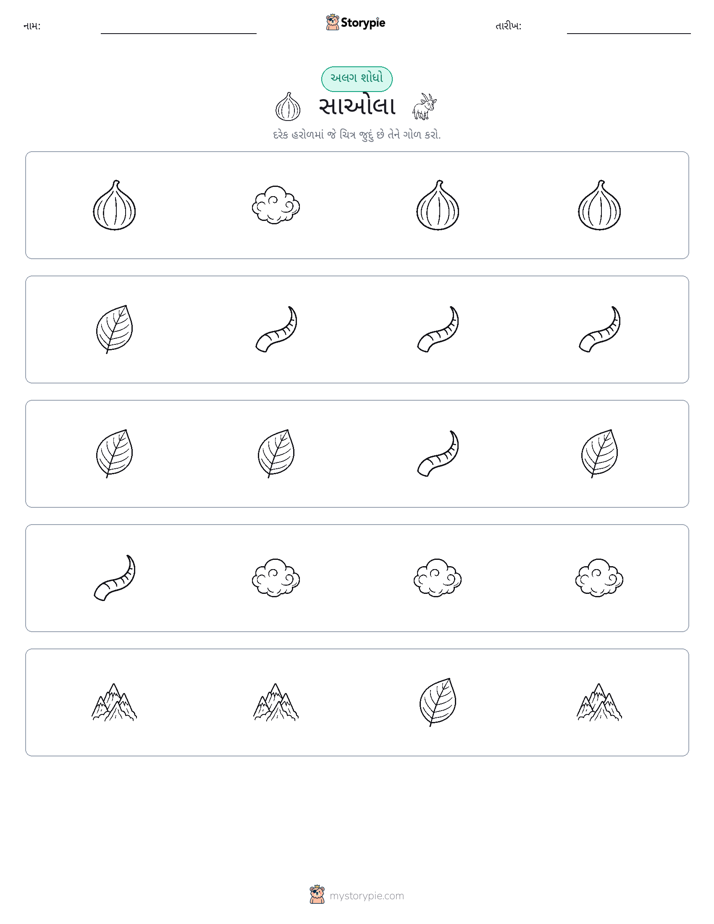Open the mystorypie.com footer link
Viewport: 714px width, 924px height.
[x=366, y=896]
